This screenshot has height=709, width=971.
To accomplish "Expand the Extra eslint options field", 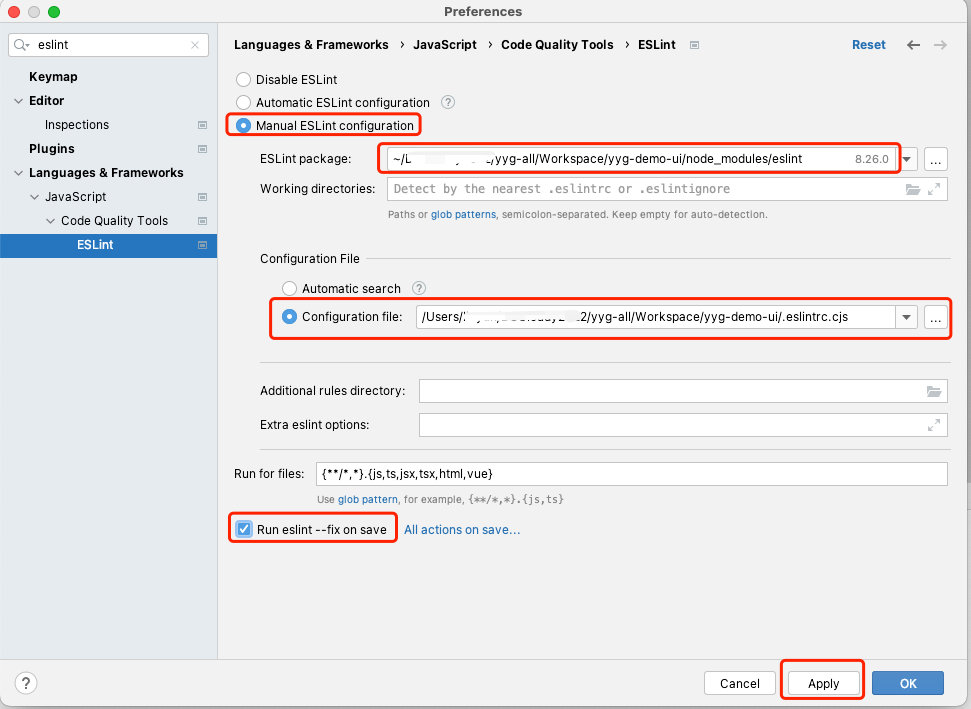I will click(934, 425).
